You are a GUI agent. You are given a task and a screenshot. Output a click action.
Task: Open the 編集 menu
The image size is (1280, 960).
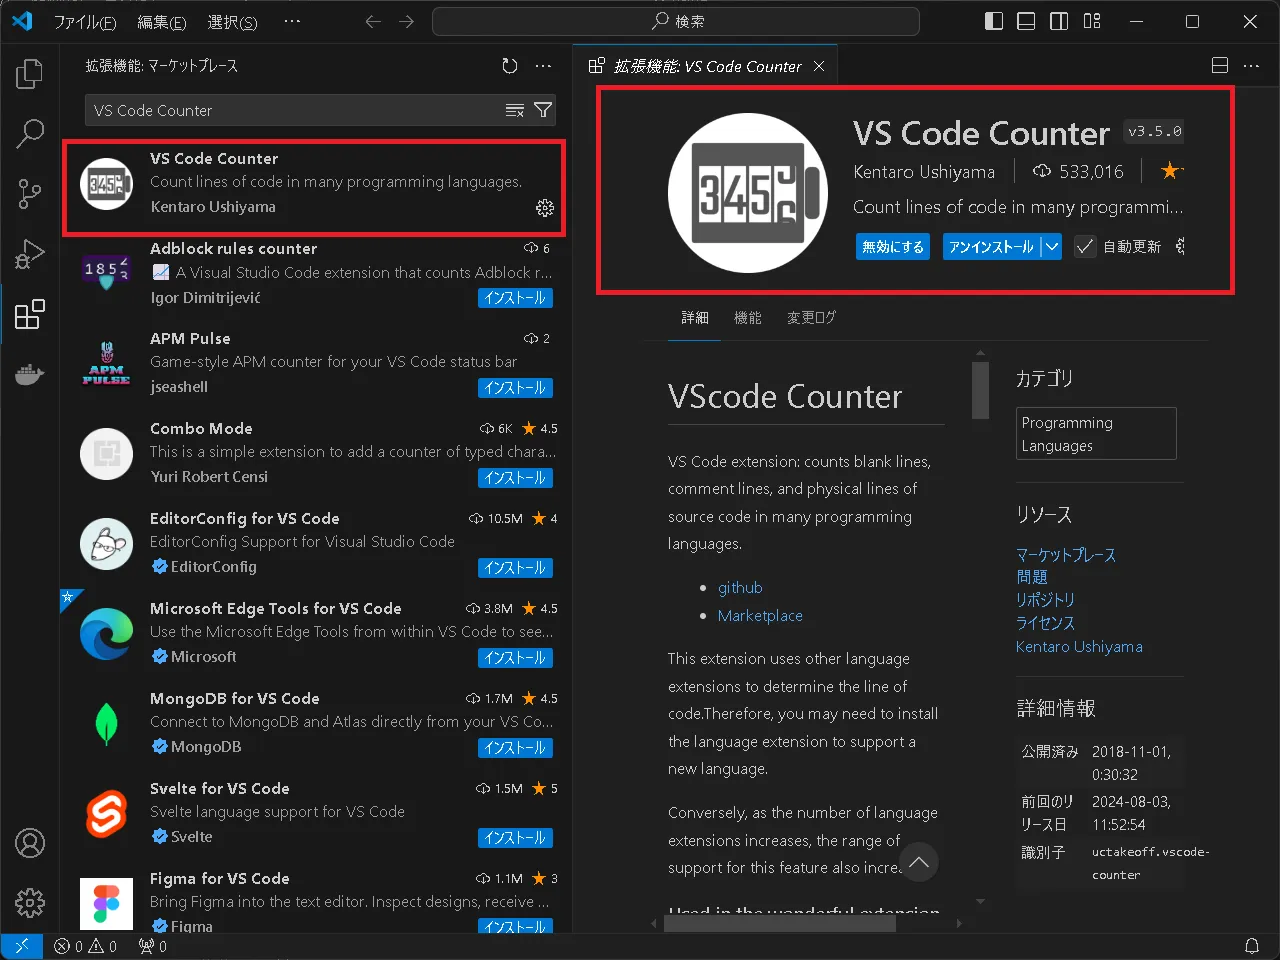[x=161, y=21]
